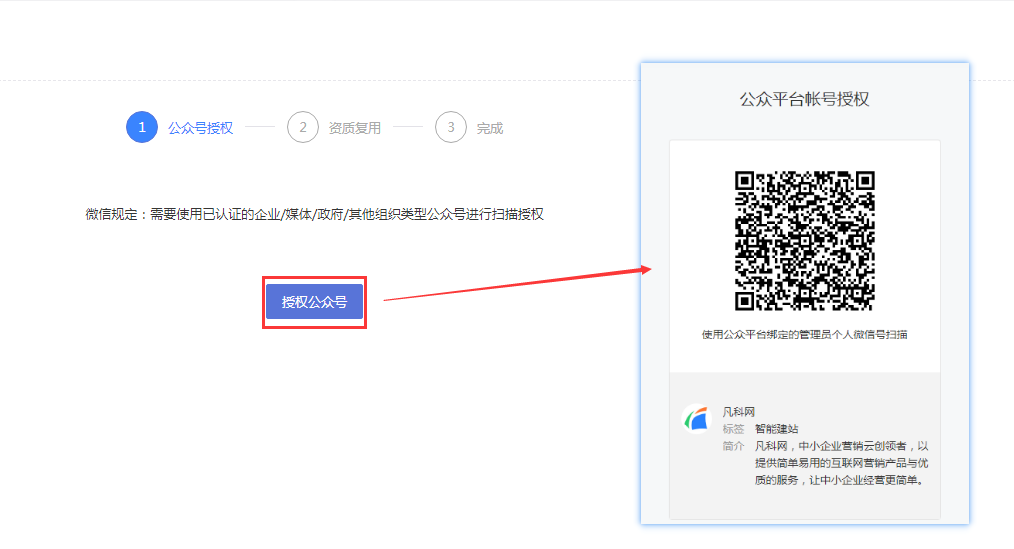Screen dimensions: 1014x549
Task: Select step 1 circle for 公众号授权
Action: (142, 127)
